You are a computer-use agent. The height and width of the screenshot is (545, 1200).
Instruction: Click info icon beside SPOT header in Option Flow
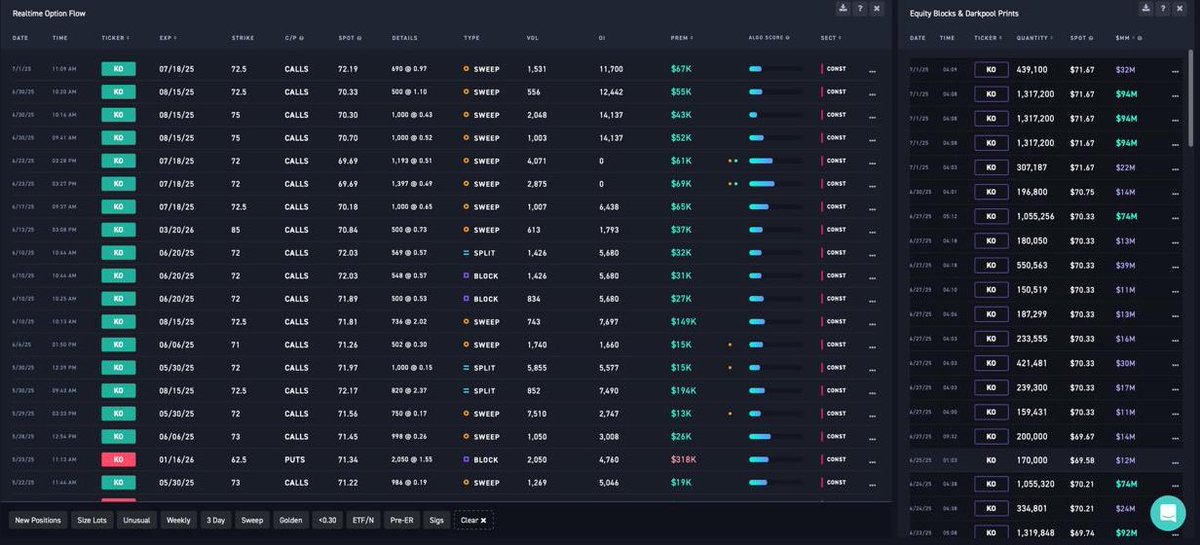[359, 38]
